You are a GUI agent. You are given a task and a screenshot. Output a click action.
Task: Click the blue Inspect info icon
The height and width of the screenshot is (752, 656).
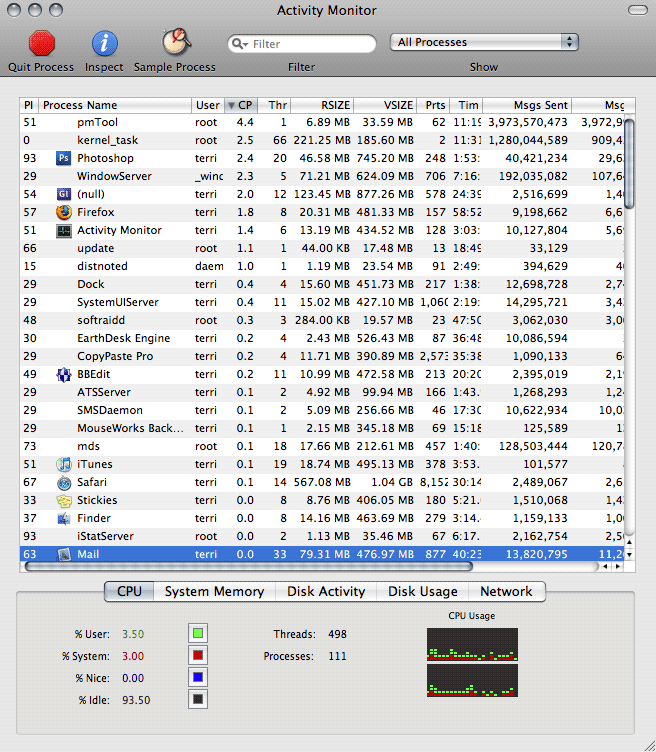[x=104, y=43]
